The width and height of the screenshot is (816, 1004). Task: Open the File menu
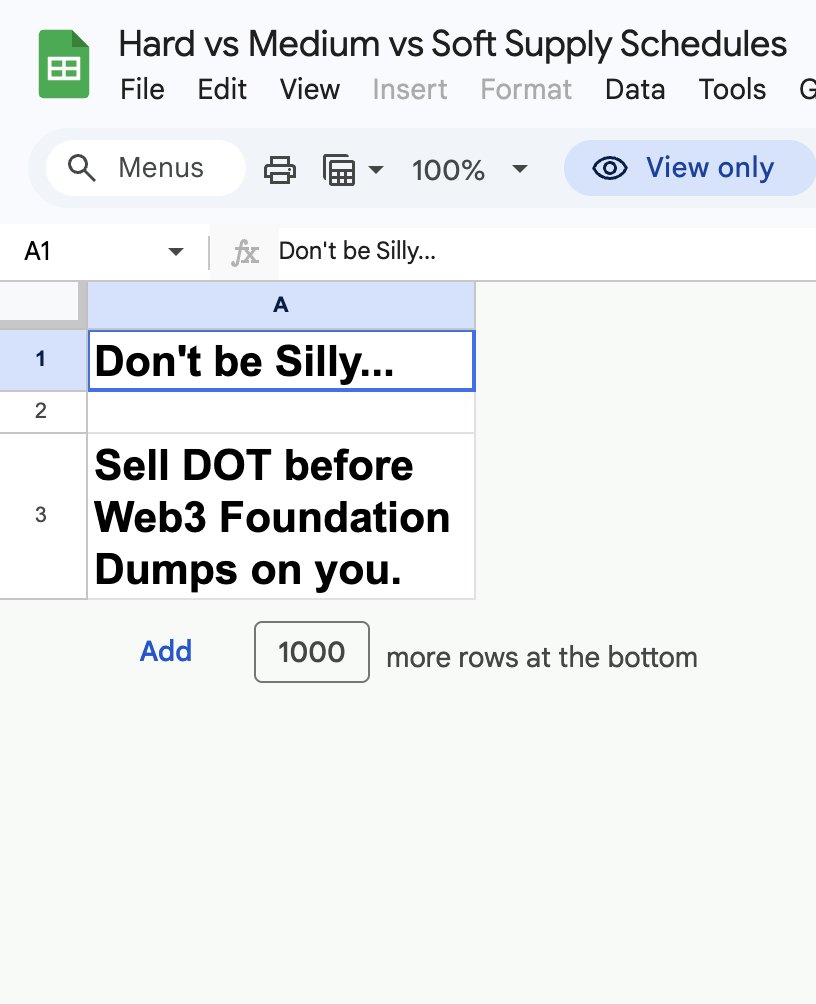(142, 89)
